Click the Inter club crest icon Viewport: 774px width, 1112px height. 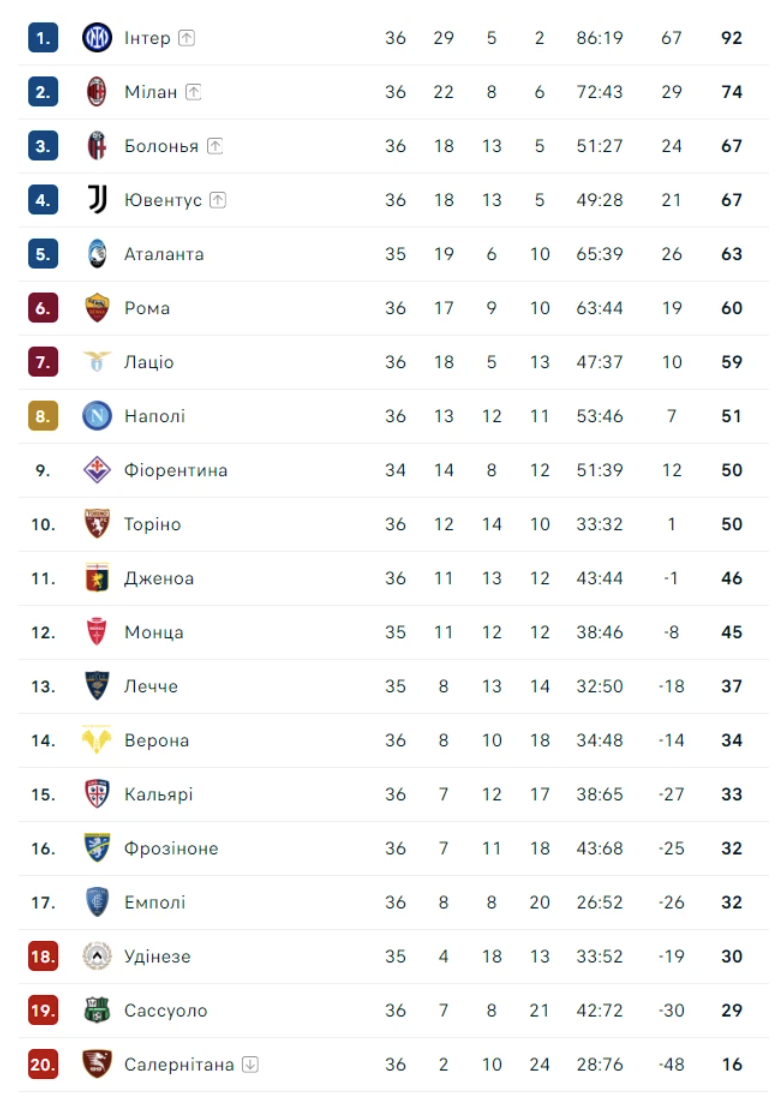(x=97, y=38)
